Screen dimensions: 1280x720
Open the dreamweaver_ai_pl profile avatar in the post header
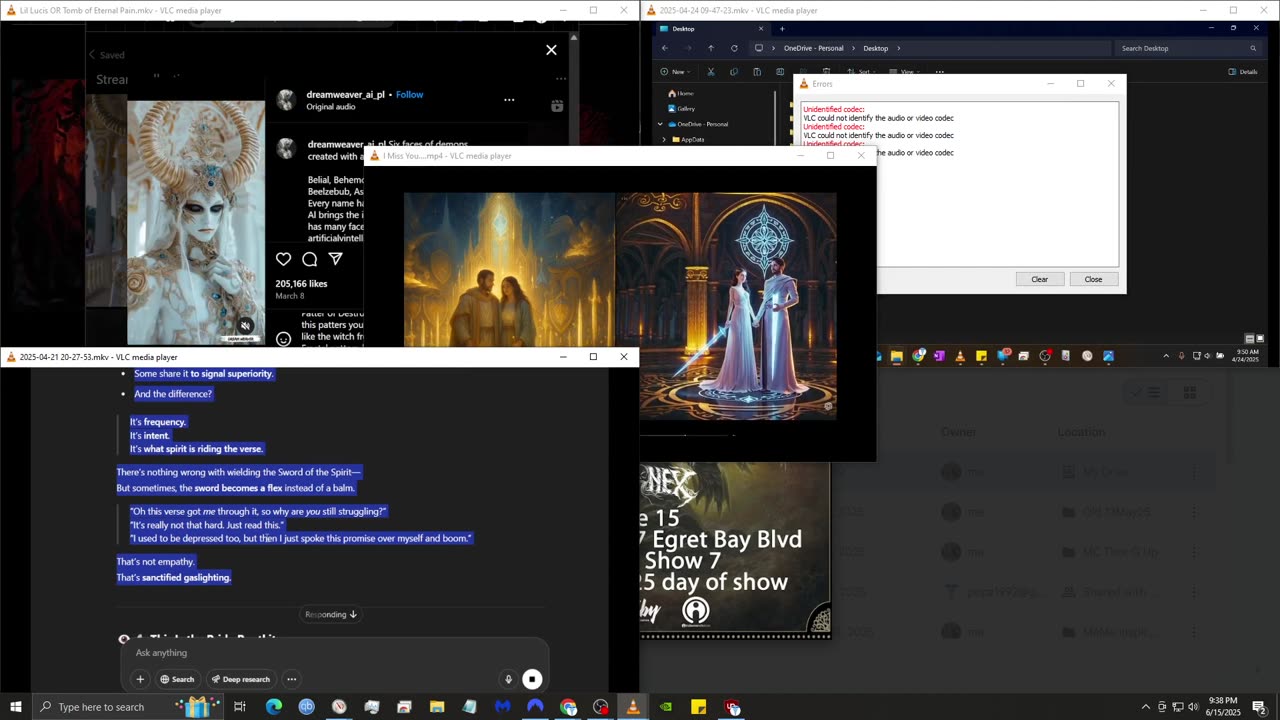[x=287, y=99]
